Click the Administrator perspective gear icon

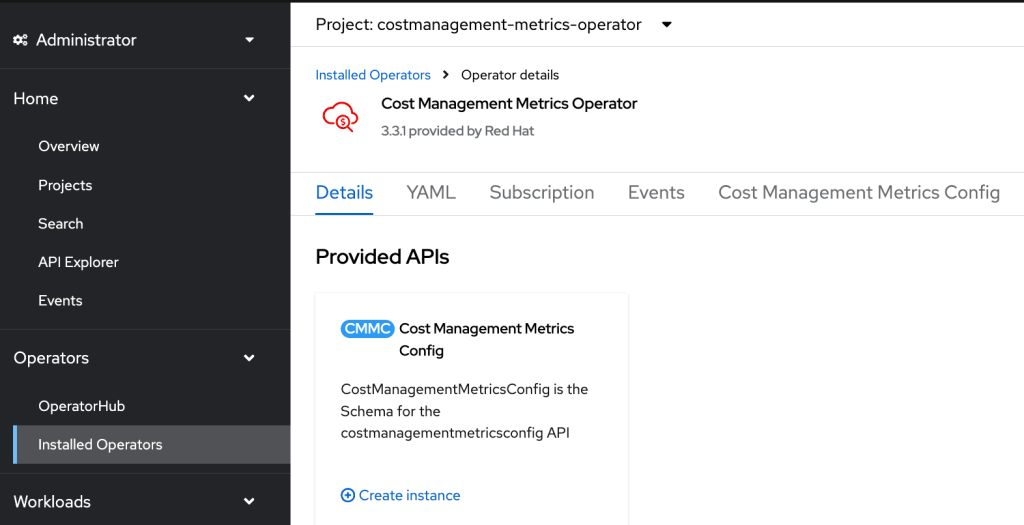pyautogui.click(x=20, y=40)
